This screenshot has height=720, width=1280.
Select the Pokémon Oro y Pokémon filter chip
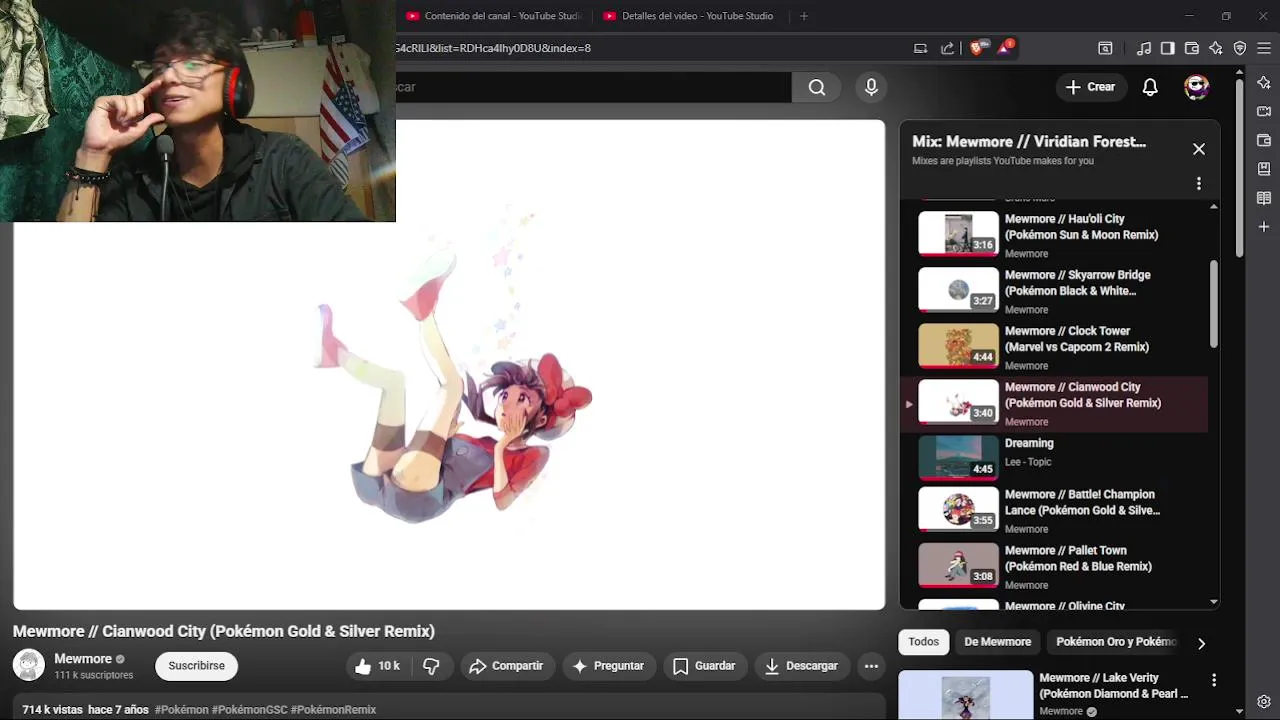[x=1116, y=642]
